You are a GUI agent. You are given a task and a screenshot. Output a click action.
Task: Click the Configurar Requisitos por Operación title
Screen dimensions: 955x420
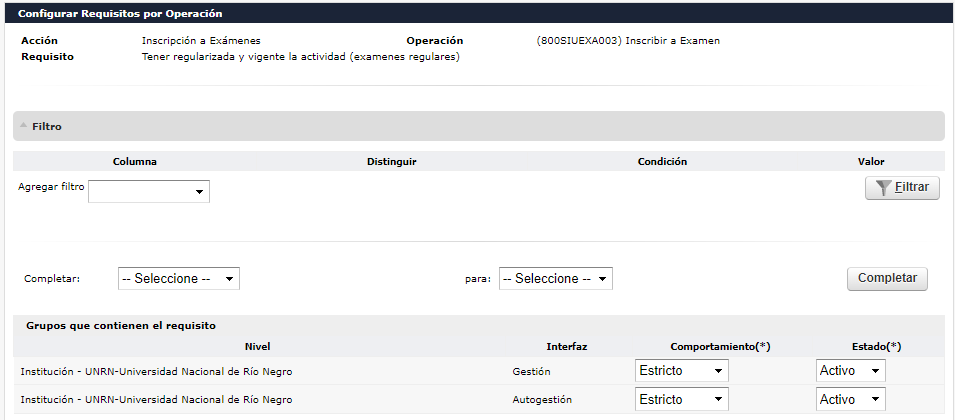tap(121, 14)
